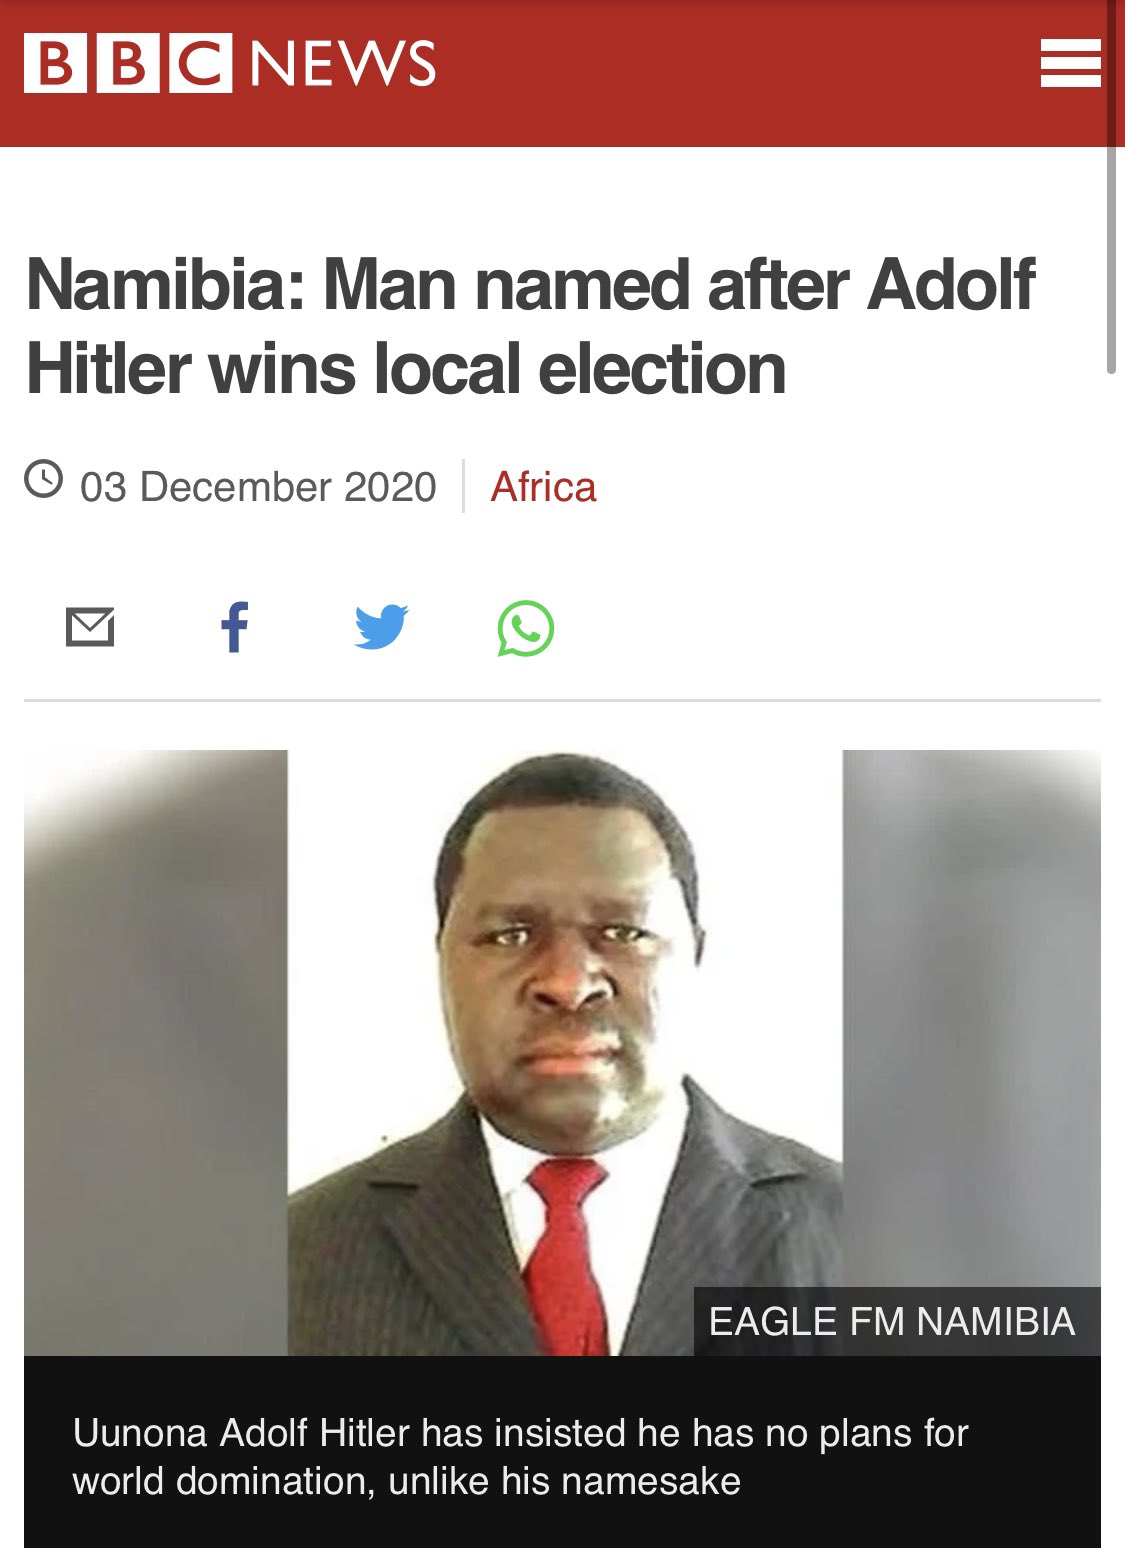Click the clock icon beside the date
The width and height of the screenshot is (1125, 1563).
(44, 478)
